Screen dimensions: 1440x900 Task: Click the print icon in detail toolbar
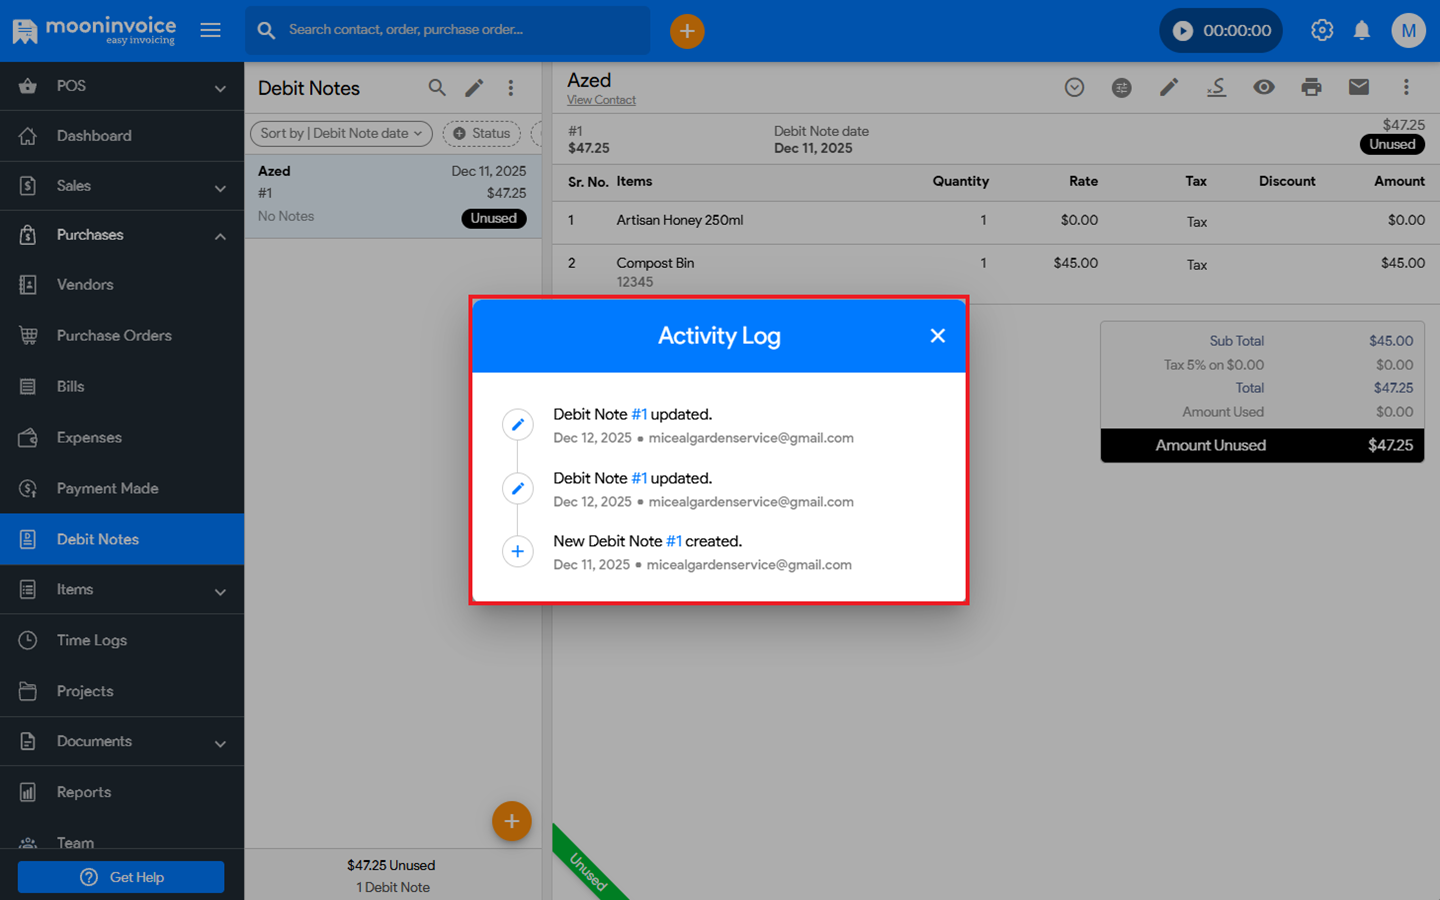[1311, 88]
